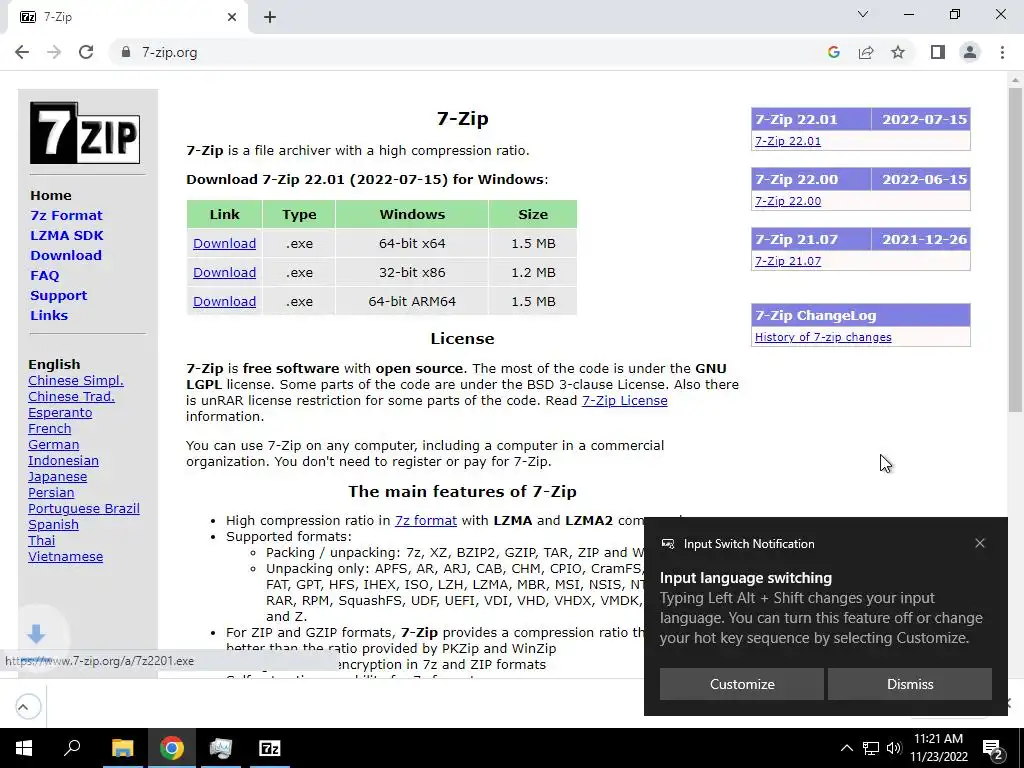This screenshot has height=768, width=1024.
Task: Switch language to Chinese Trad.
Action: [x=71, y=396]
